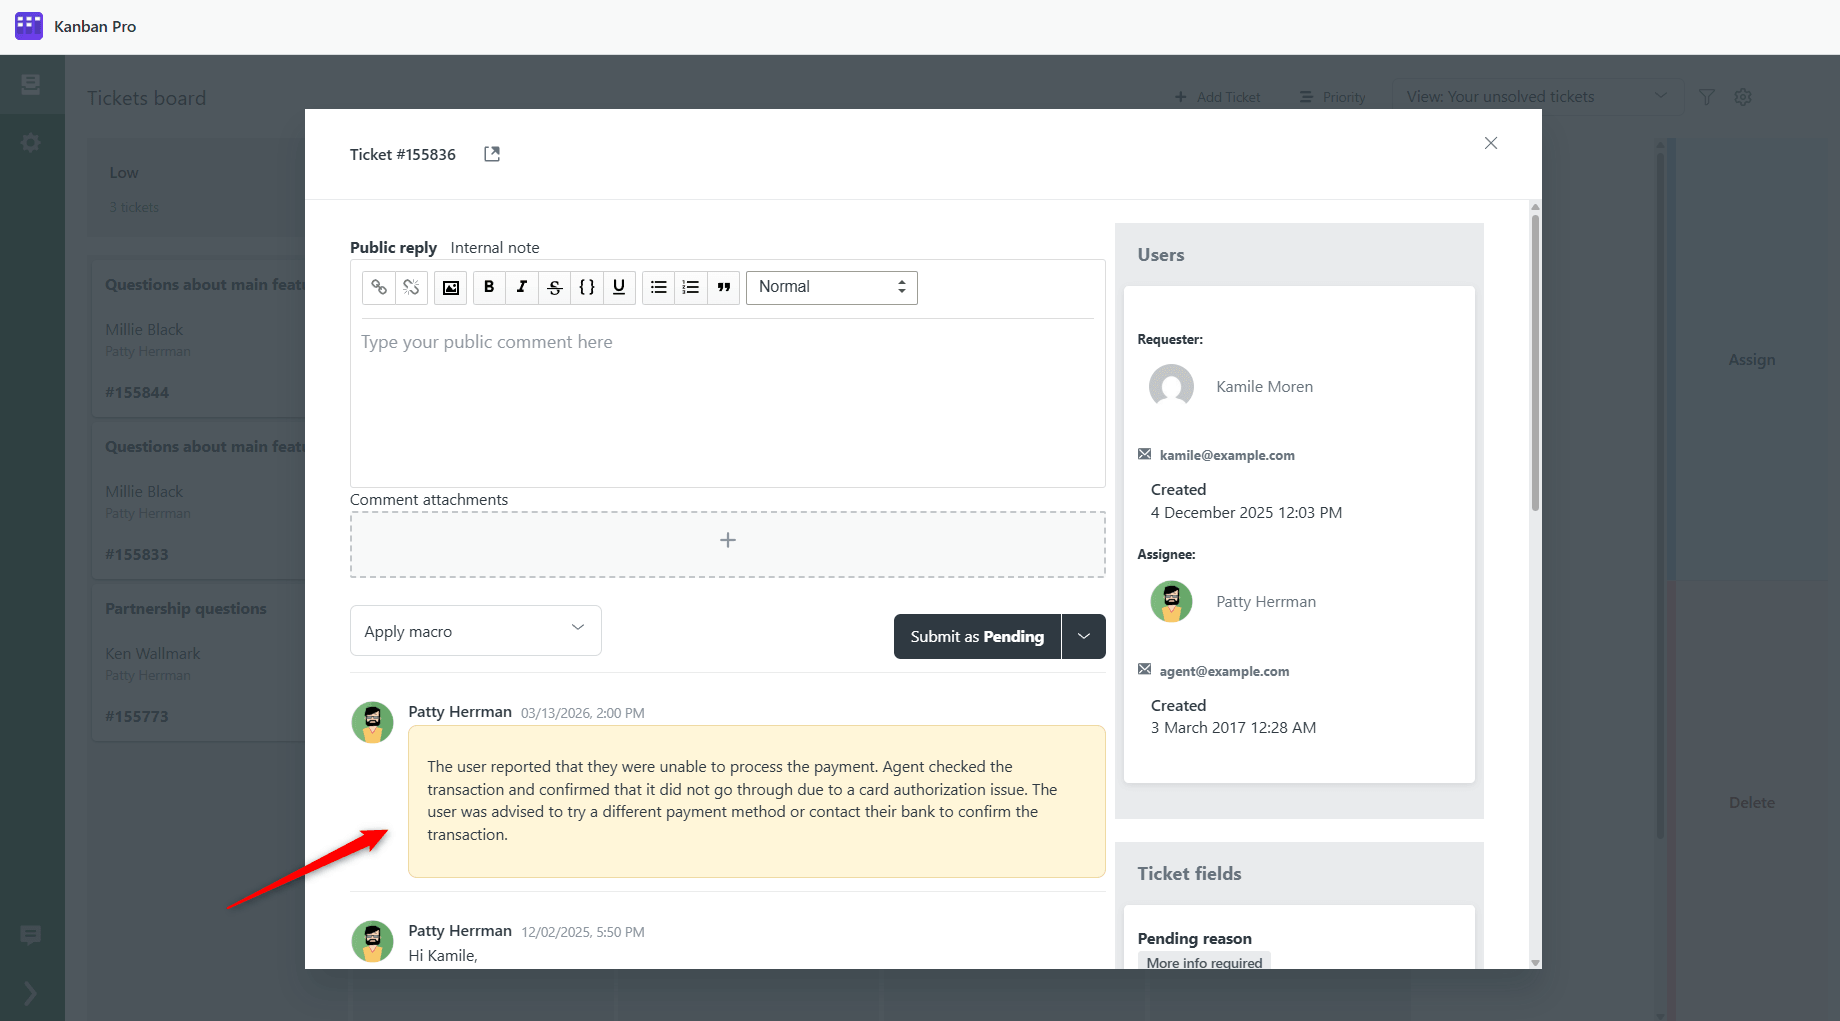Image resolution: width=1840 pixels, height=1021 pixels.
Task: Expand the submit status options arrow
Action: click(1083, 636)
